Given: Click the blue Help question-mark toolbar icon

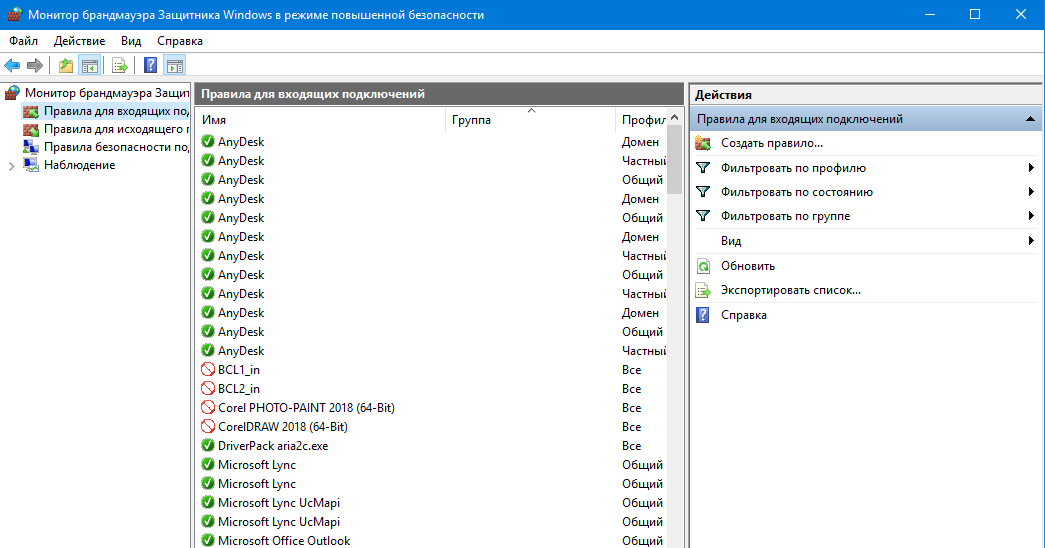Looking at the screenshot, I should [x=150, y=66].
